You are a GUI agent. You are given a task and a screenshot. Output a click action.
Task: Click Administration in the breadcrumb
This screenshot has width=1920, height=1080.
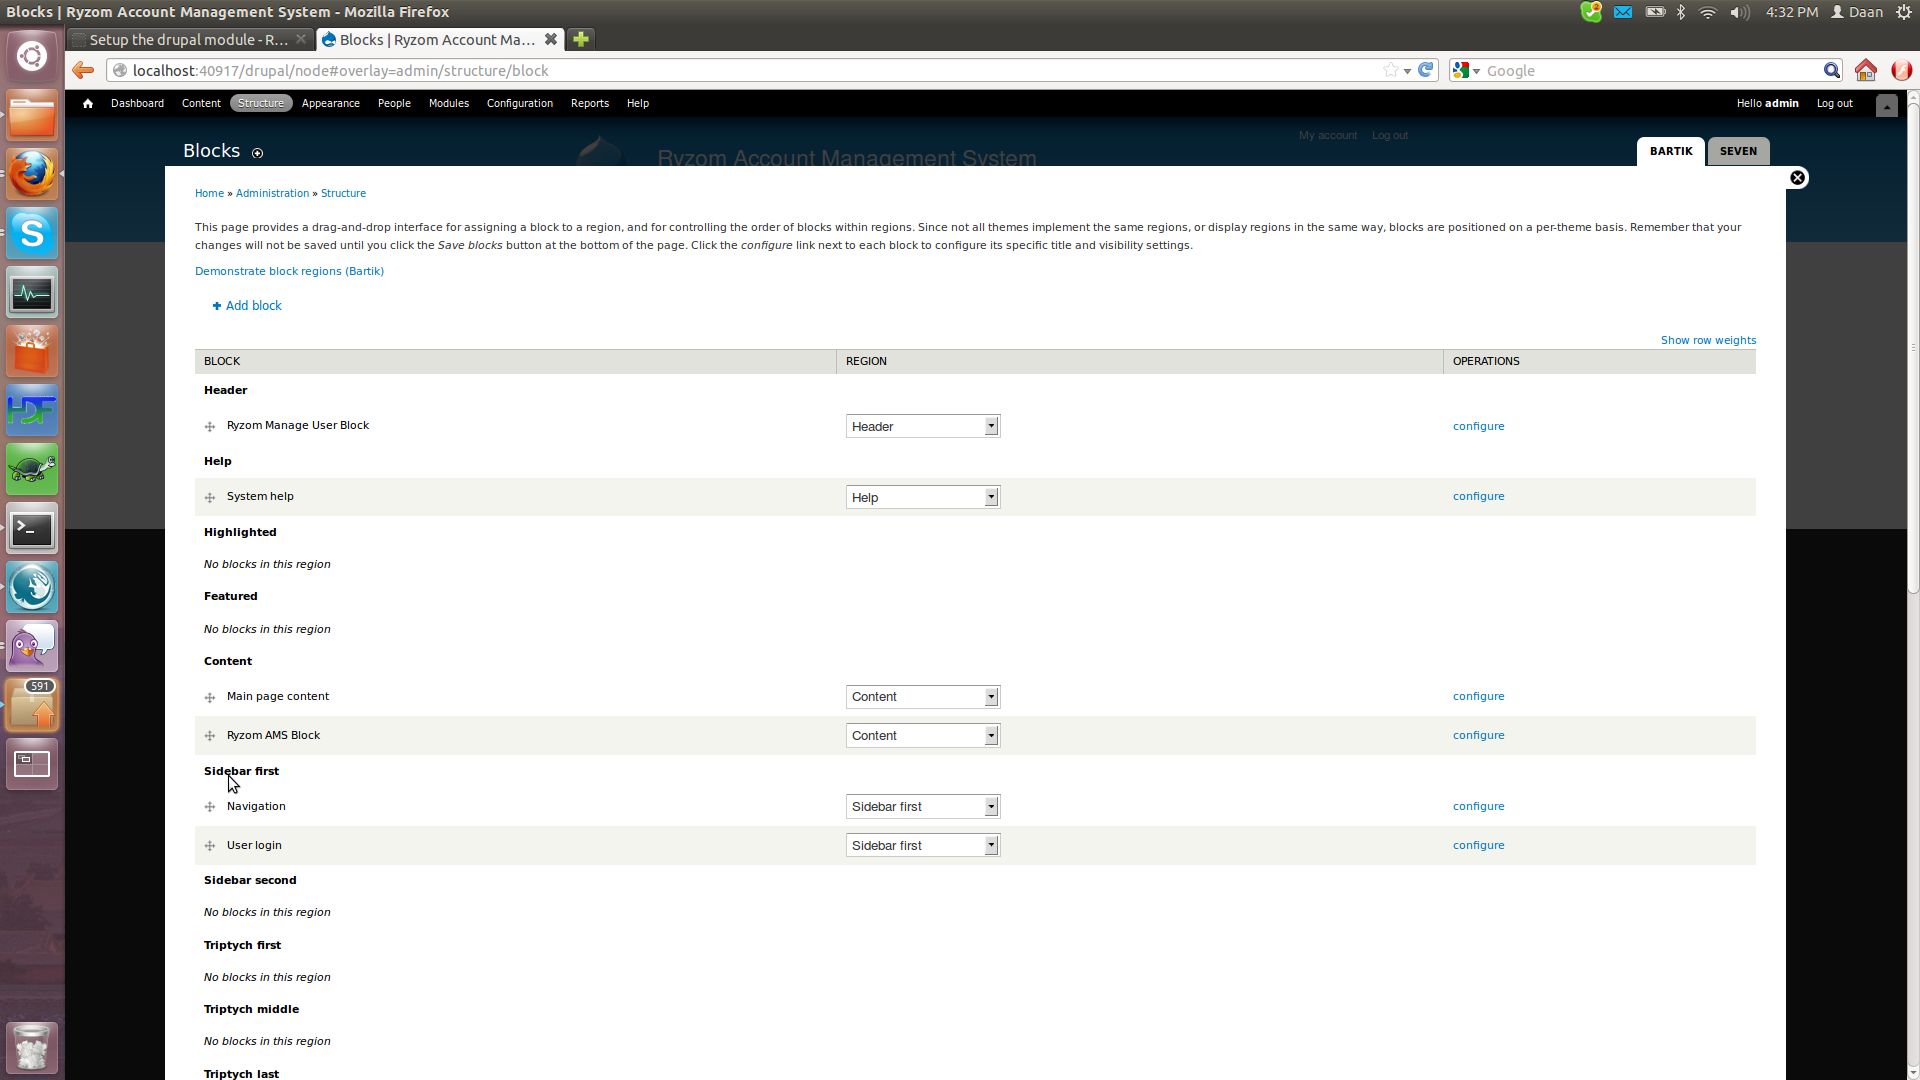coord(272,193)
